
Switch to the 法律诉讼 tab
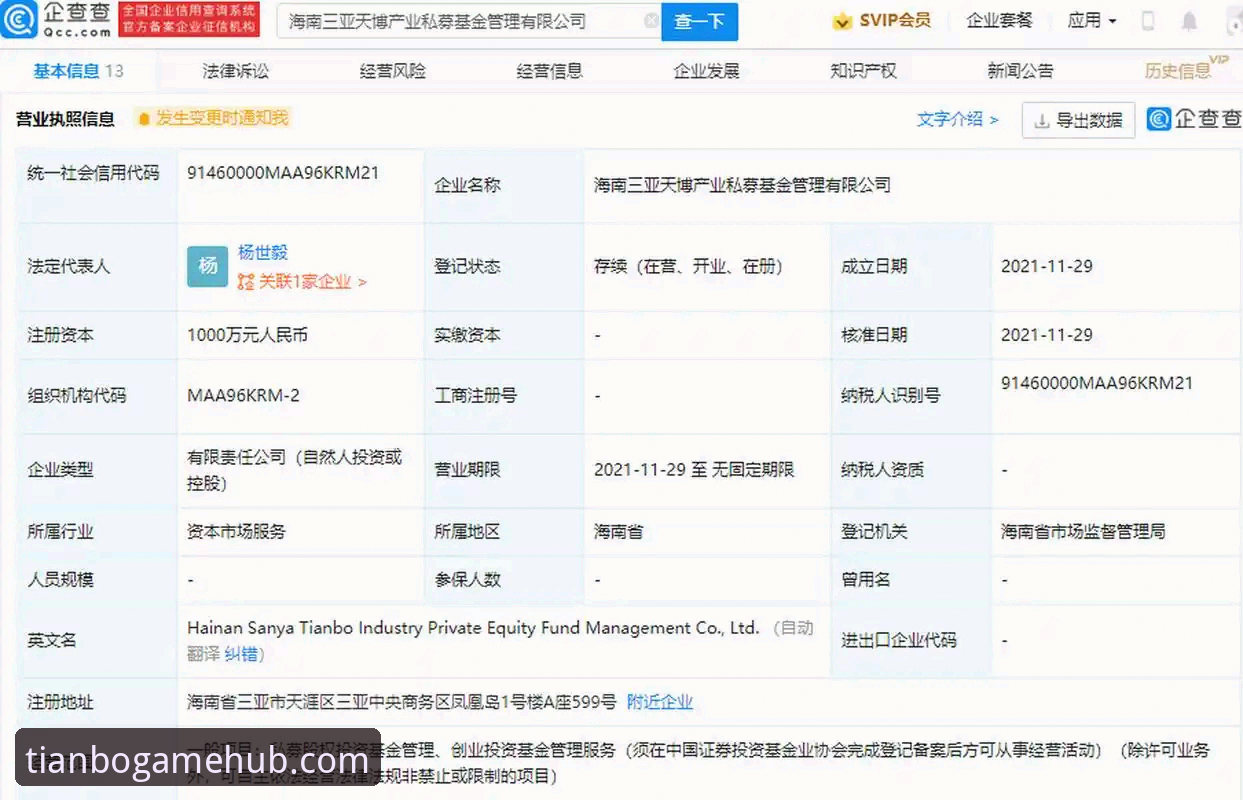click(x=236, y=71)
